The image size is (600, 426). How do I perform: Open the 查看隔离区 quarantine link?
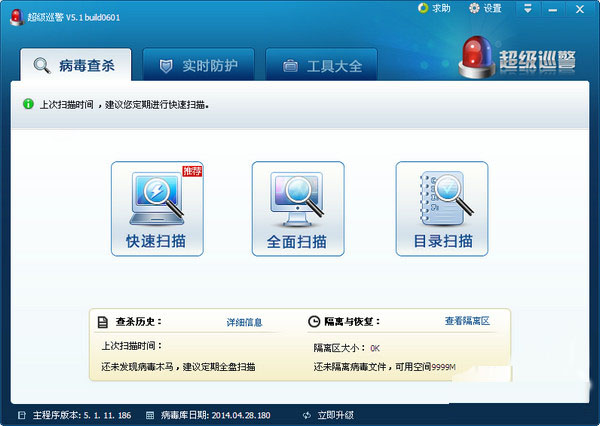[x=467, y=322]
